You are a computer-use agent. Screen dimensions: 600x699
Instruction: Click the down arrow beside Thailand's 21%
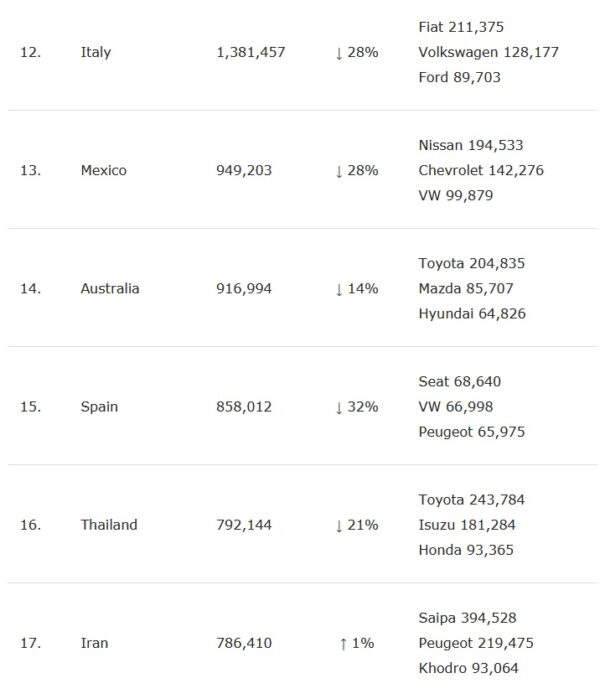point(339,524)
